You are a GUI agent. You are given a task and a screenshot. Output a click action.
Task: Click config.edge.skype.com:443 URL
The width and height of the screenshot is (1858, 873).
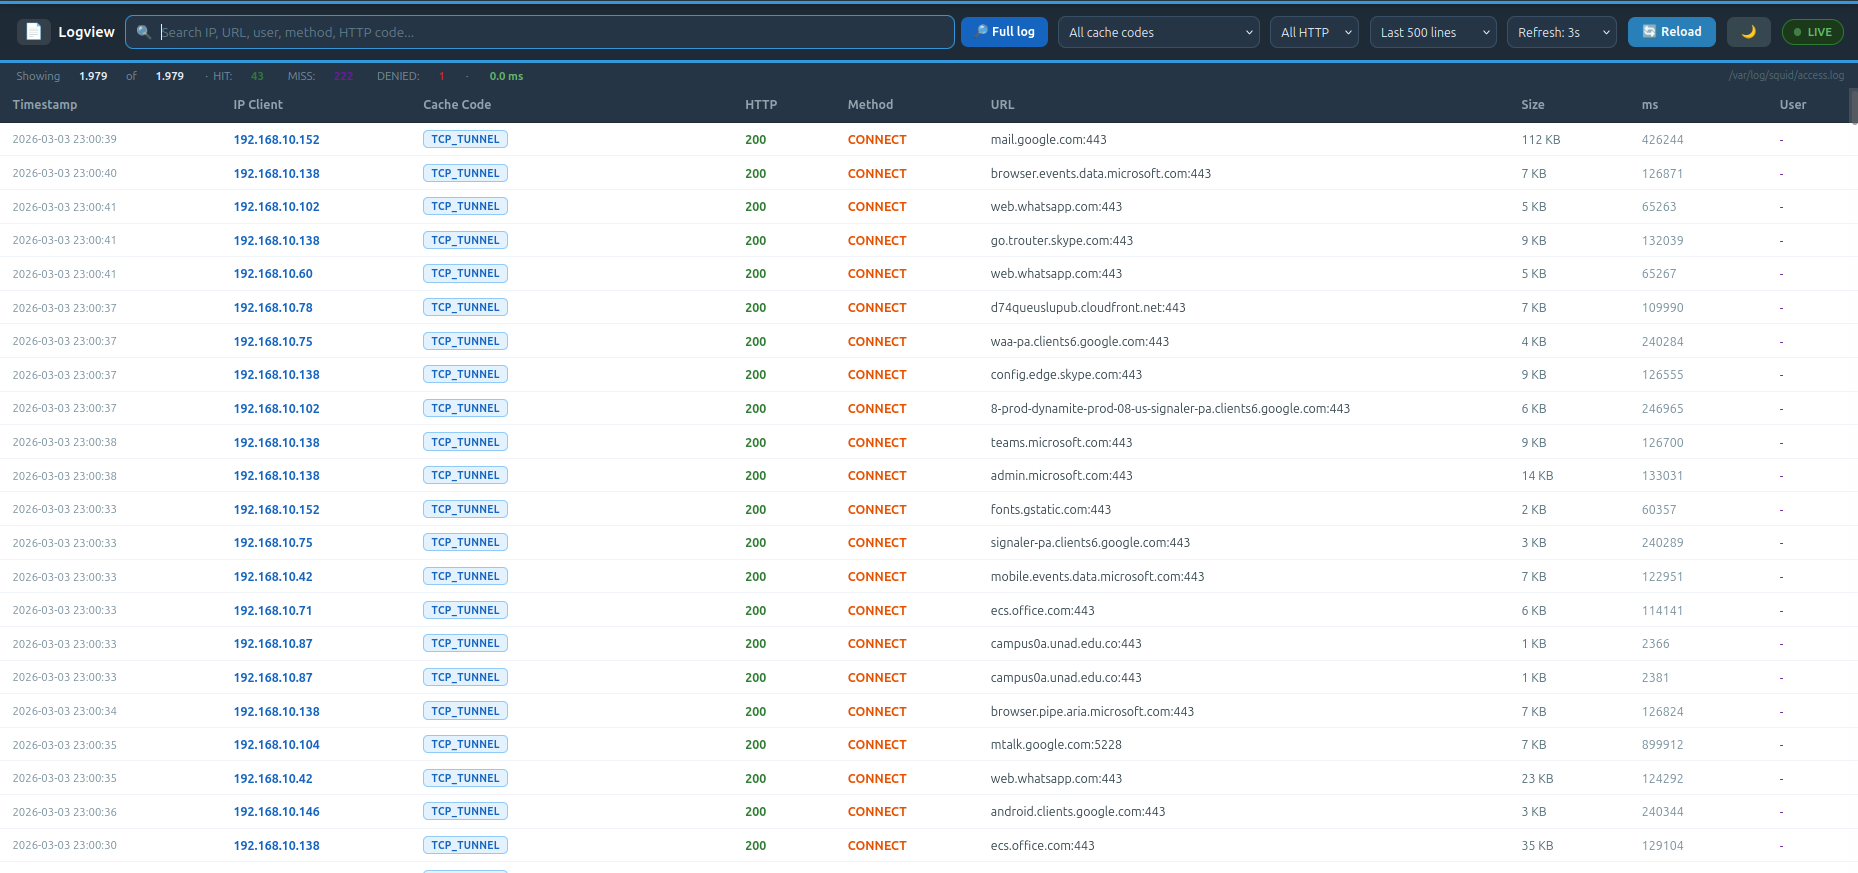(1066, 375)
